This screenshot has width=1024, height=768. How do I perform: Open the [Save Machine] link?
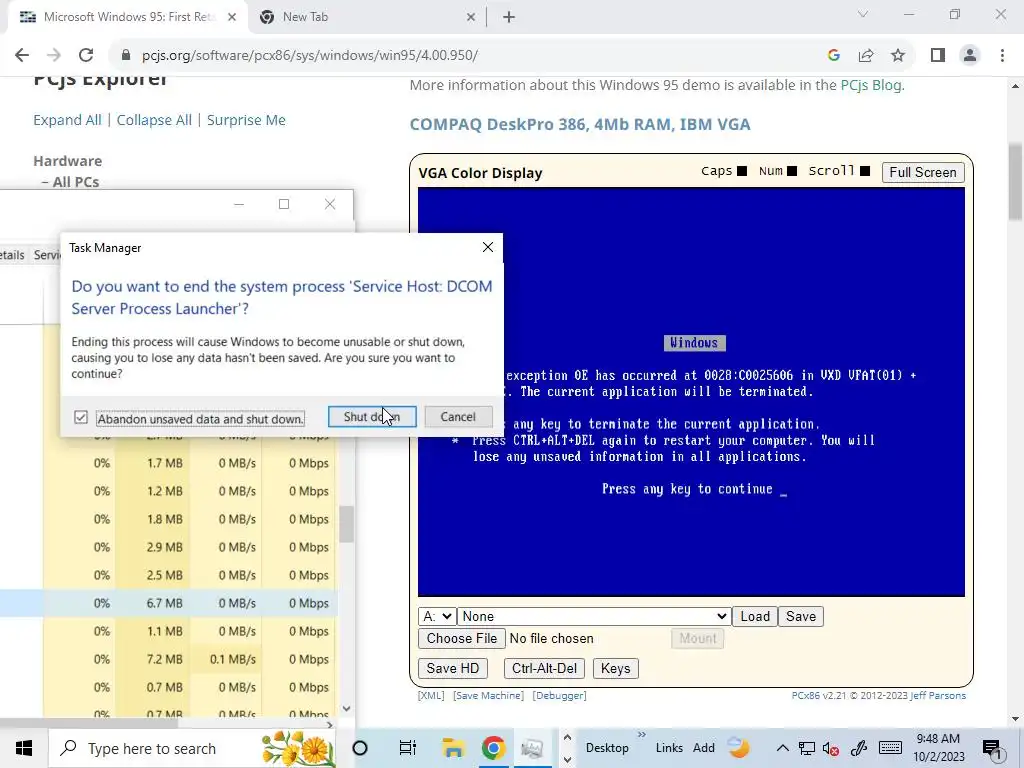point(488,696)
